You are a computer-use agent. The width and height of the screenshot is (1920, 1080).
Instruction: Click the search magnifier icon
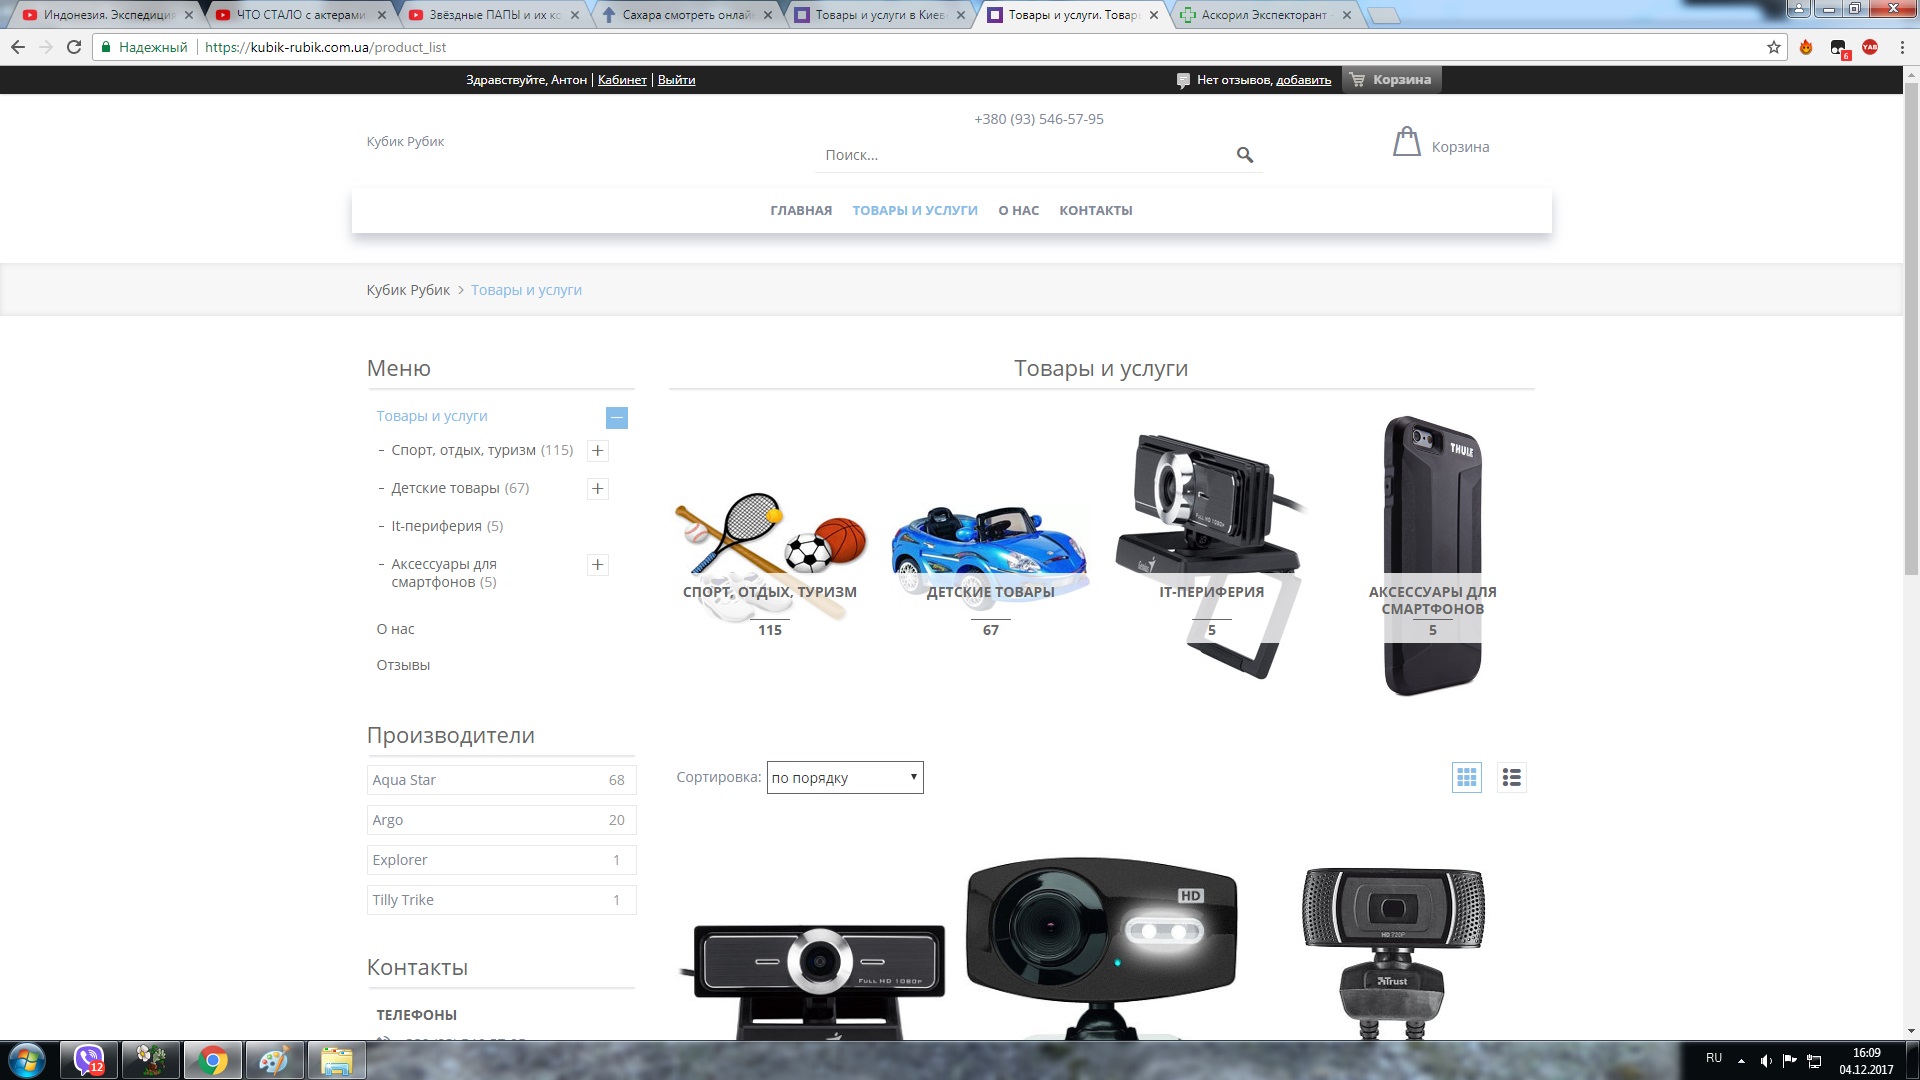point(1245,155)
